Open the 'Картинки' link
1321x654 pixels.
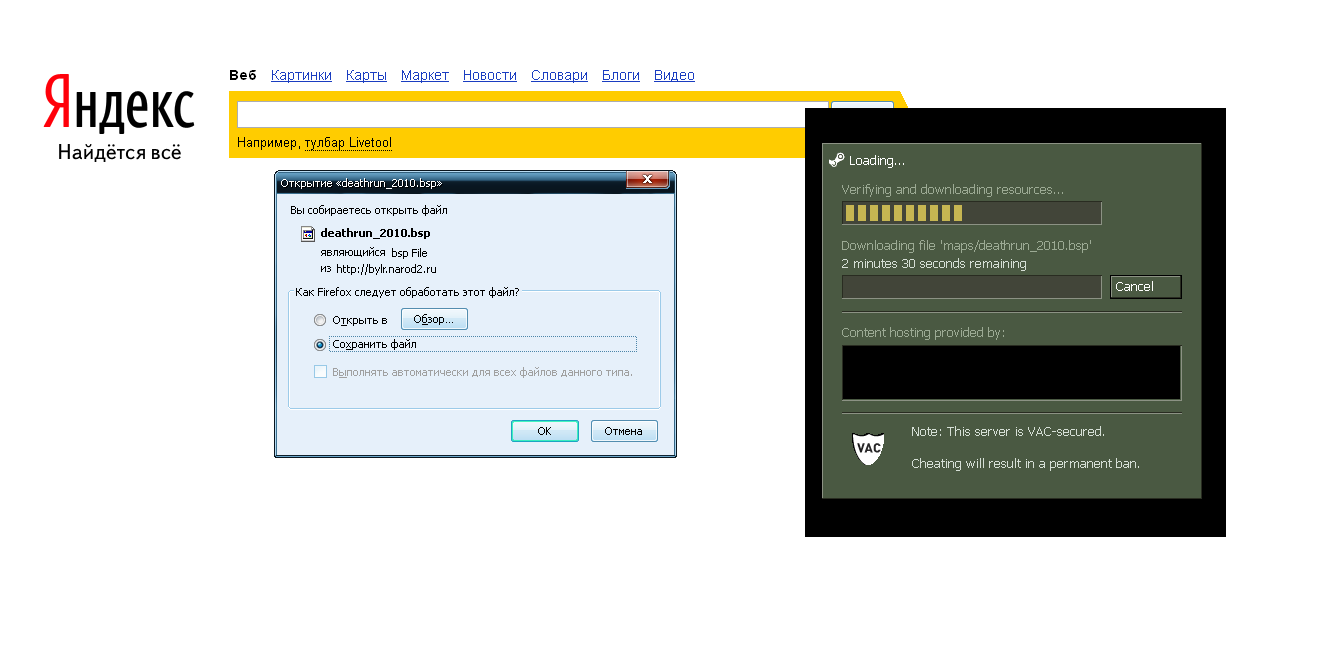[x=301, y=75]
